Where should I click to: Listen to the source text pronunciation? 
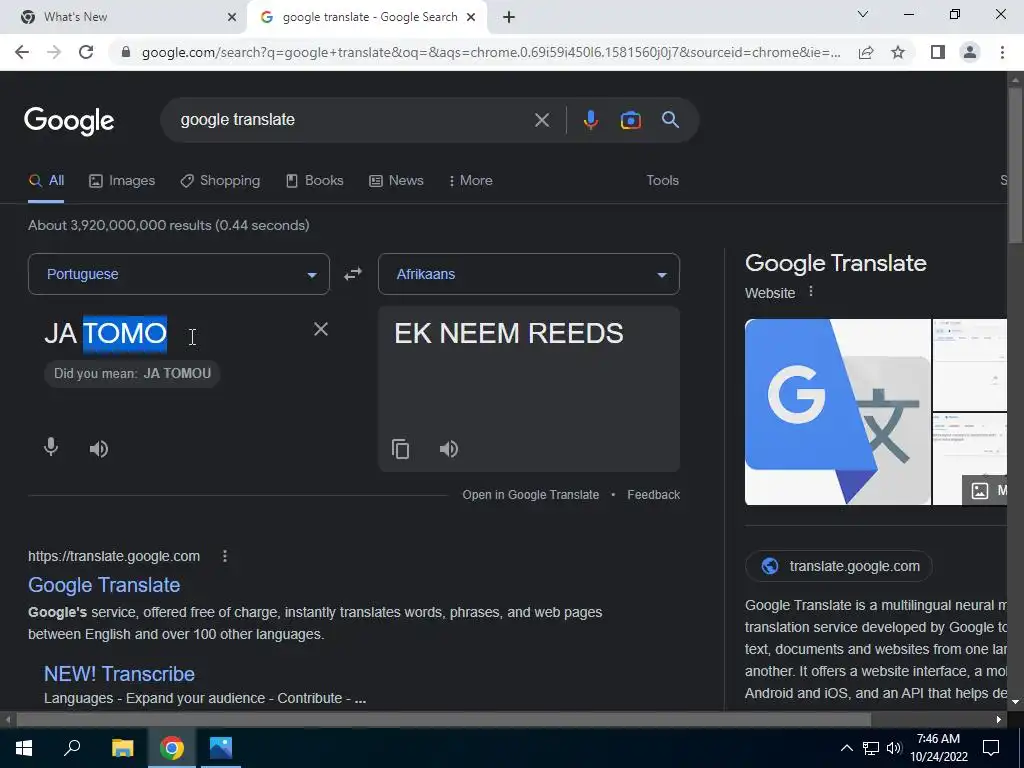99,449
